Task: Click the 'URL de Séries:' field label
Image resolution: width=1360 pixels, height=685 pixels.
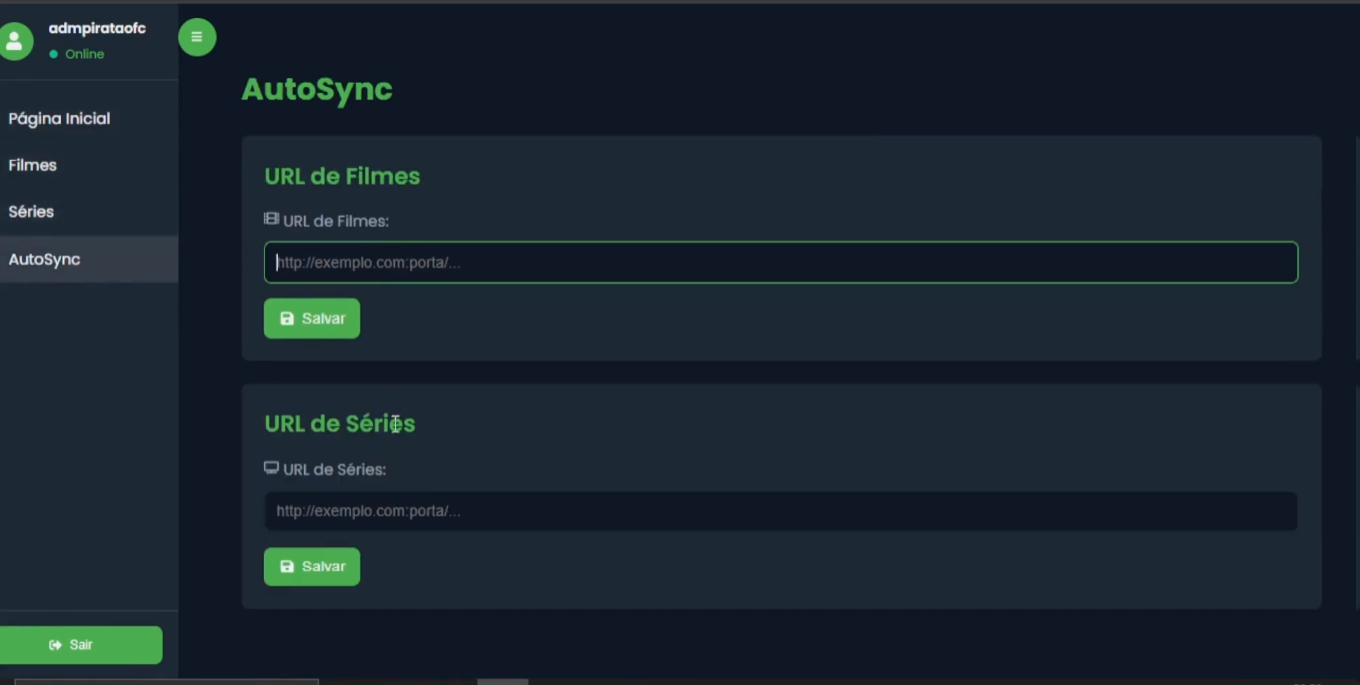Action: tap(334, 469)
